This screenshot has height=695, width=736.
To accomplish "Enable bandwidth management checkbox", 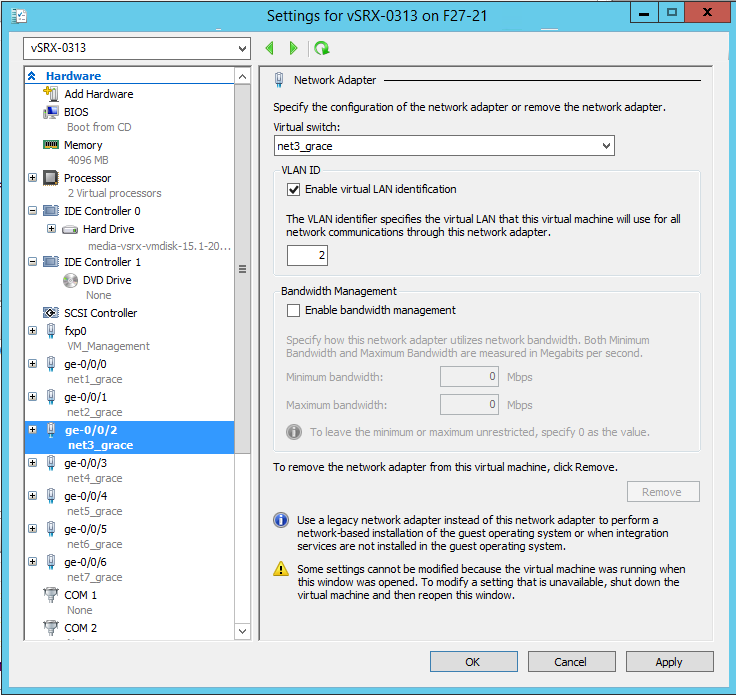I will pyautogui.click(x=293, y=310).
